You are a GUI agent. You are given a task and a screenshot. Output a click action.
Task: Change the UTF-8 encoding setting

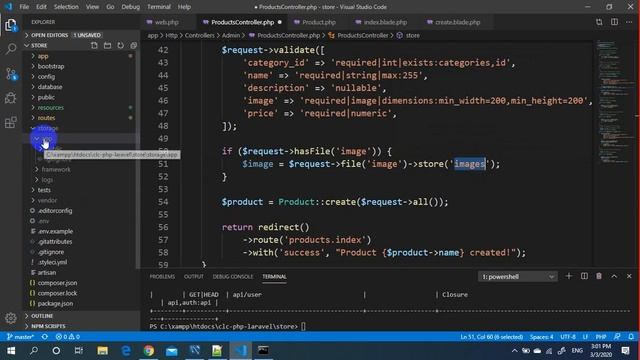coord(568,337)
